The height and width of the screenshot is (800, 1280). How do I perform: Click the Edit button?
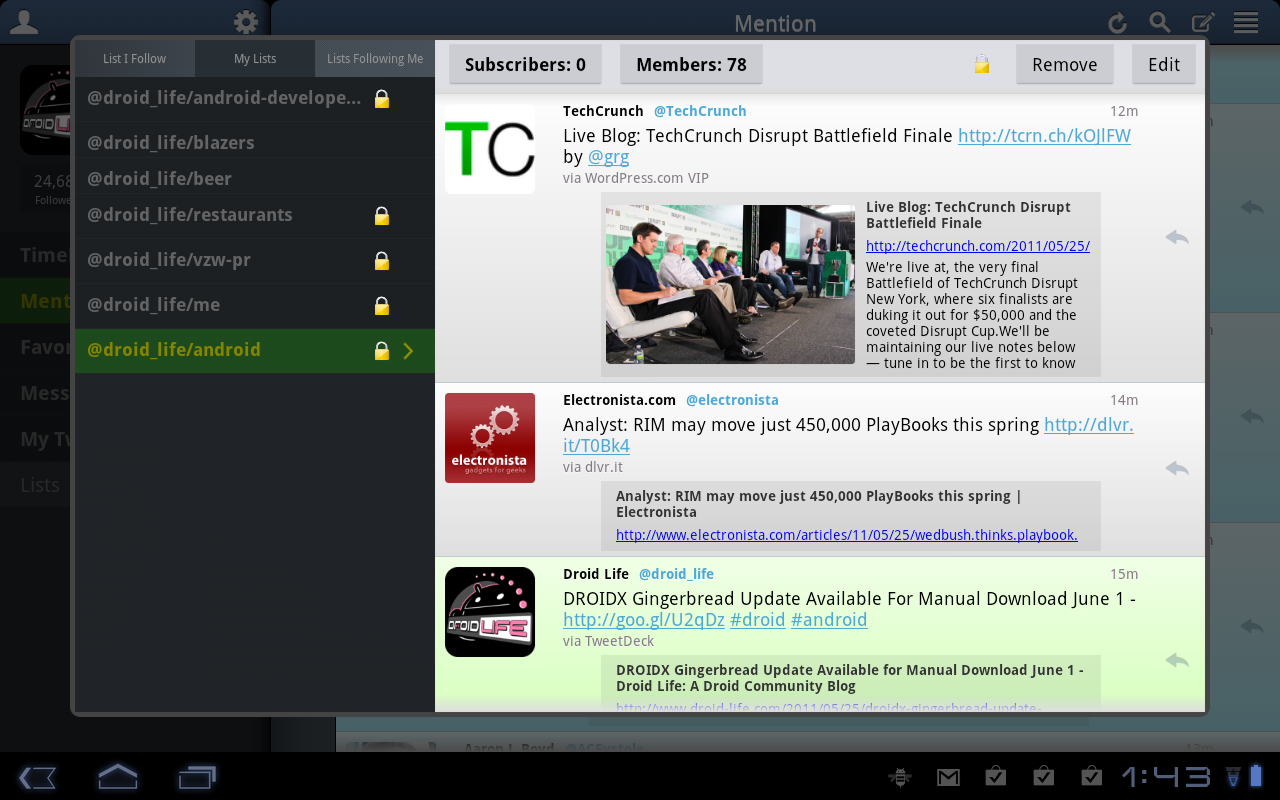1163,65
